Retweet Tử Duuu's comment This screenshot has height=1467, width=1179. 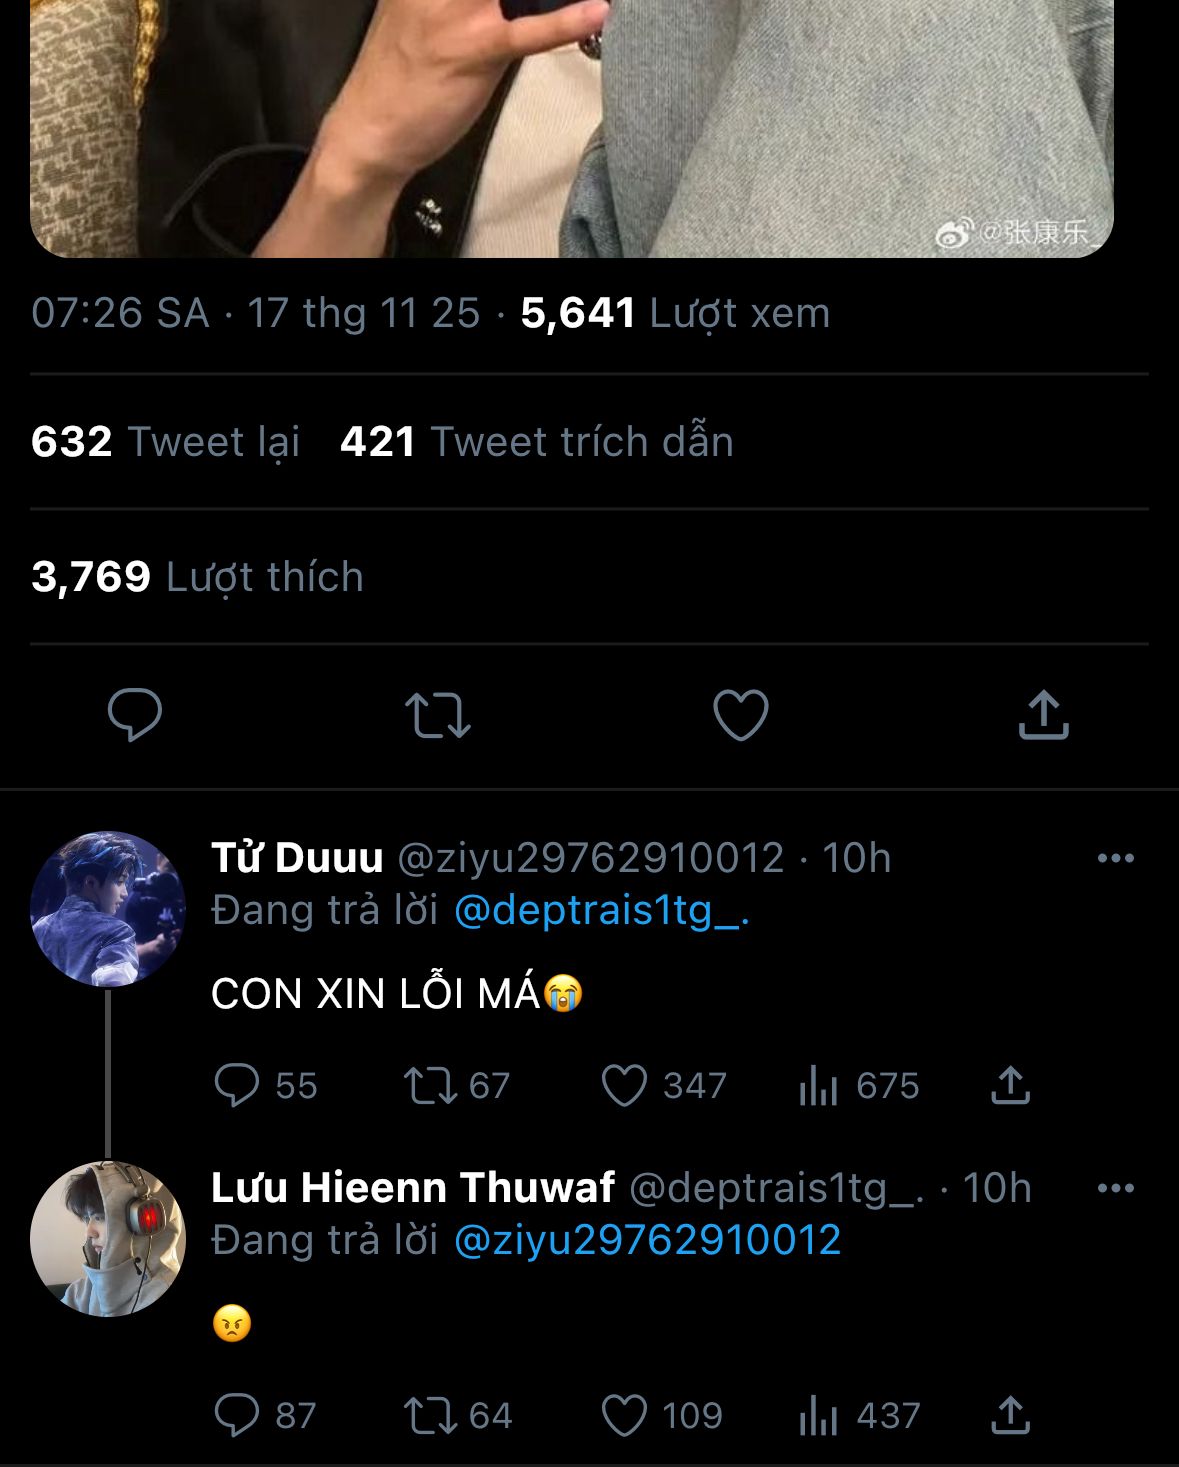pyautogui.click(x=430, y=1086)
